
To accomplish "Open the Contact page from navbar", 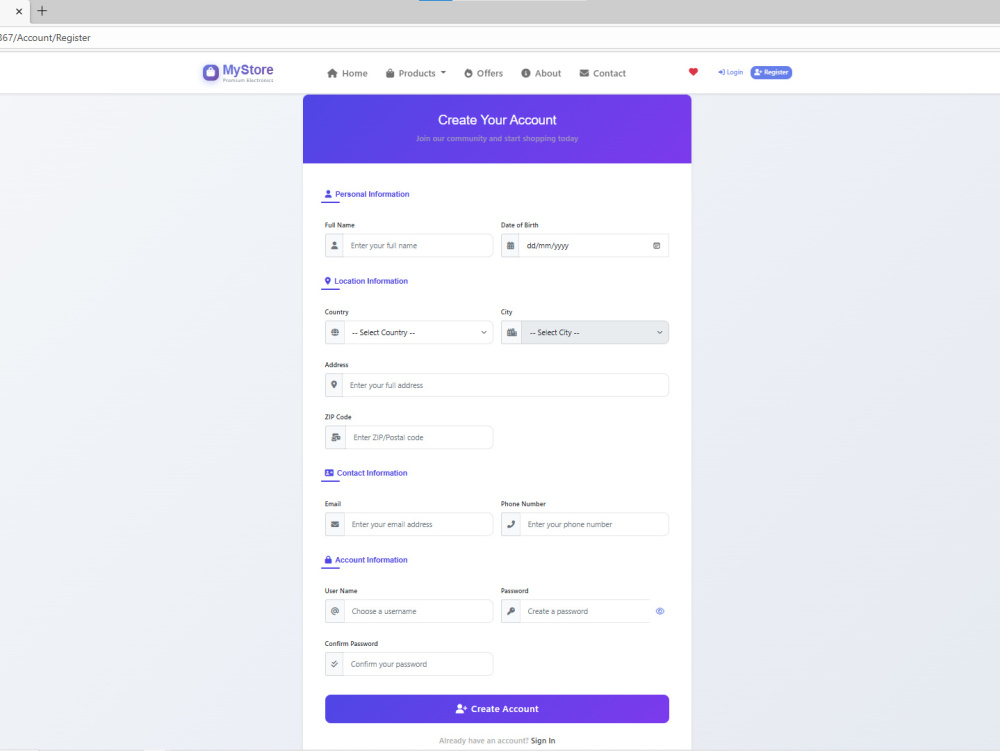I will [x=603, y=73].
